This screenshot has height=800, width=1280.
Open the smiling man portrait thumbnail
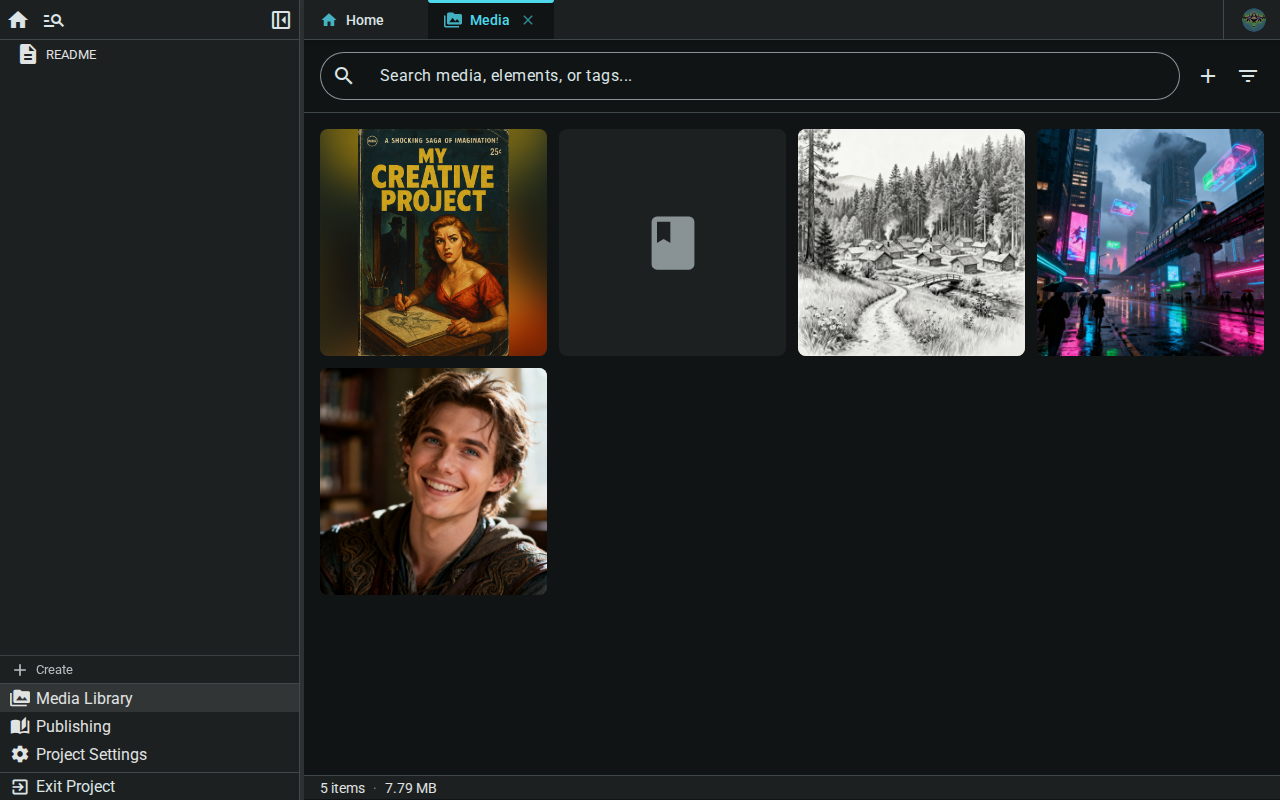[433, 481]
